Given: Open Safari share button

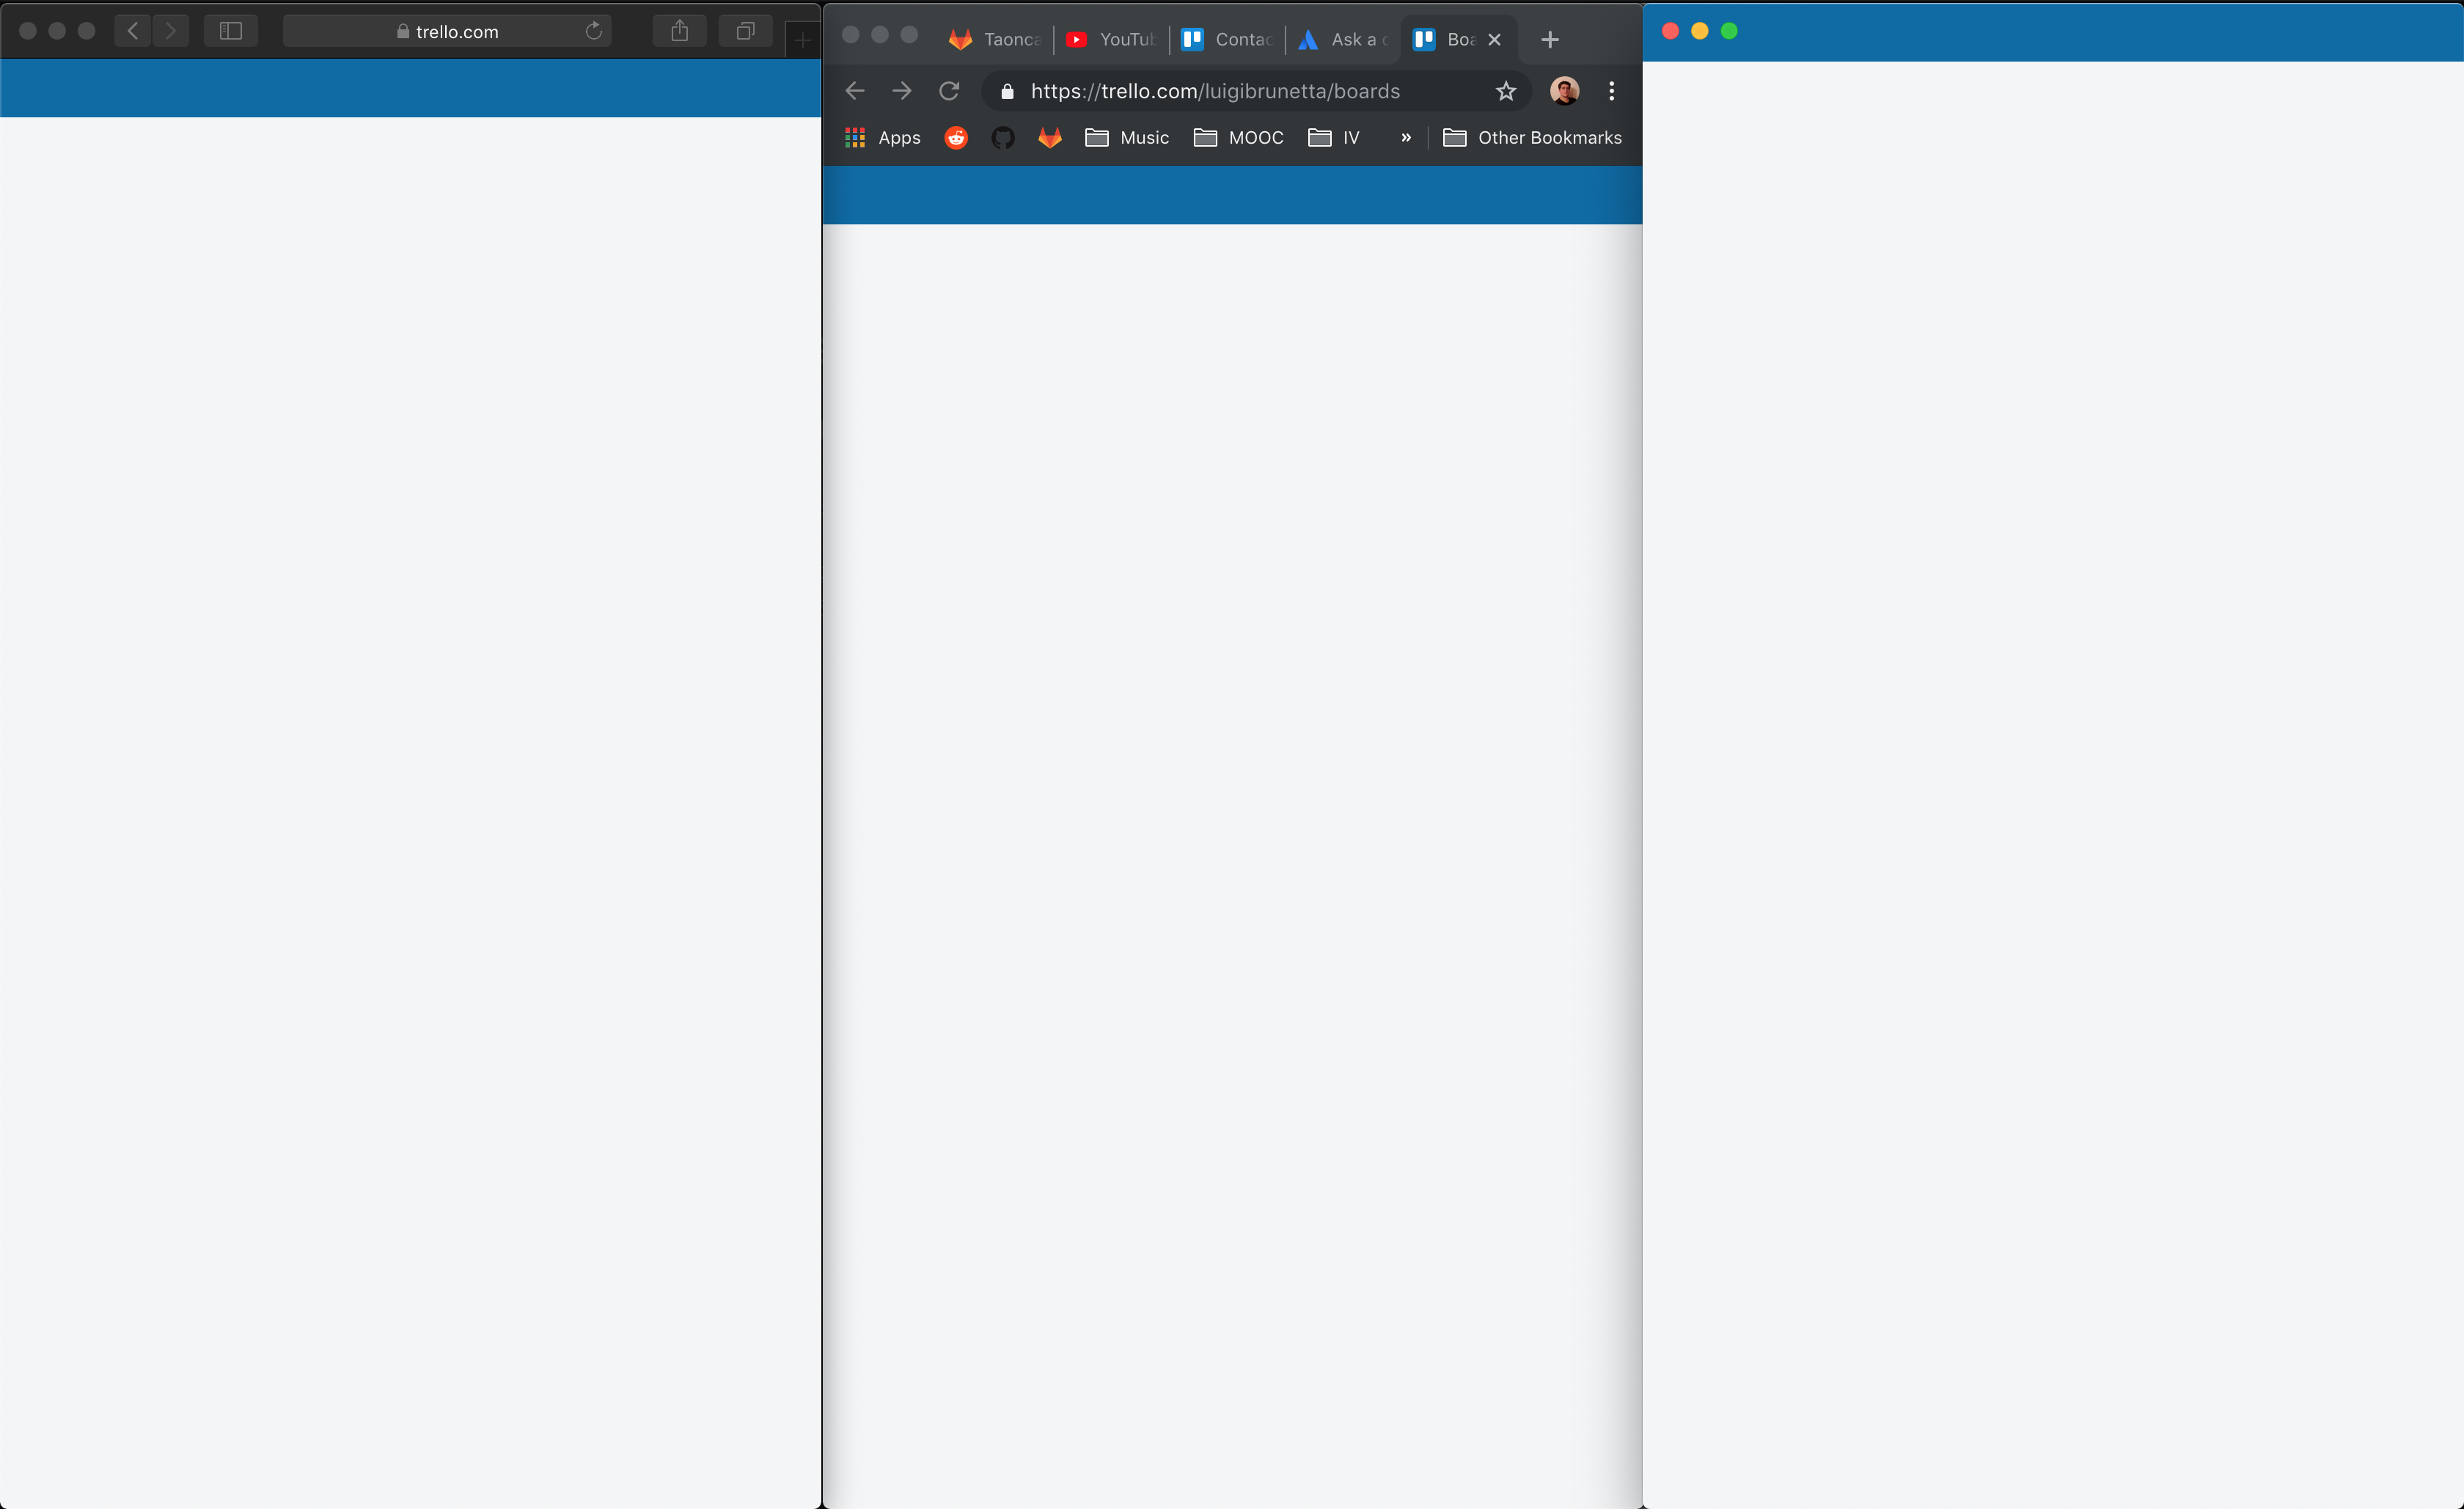Looking at the screenshot, I should pyautogui.click(x=680, y=31).
